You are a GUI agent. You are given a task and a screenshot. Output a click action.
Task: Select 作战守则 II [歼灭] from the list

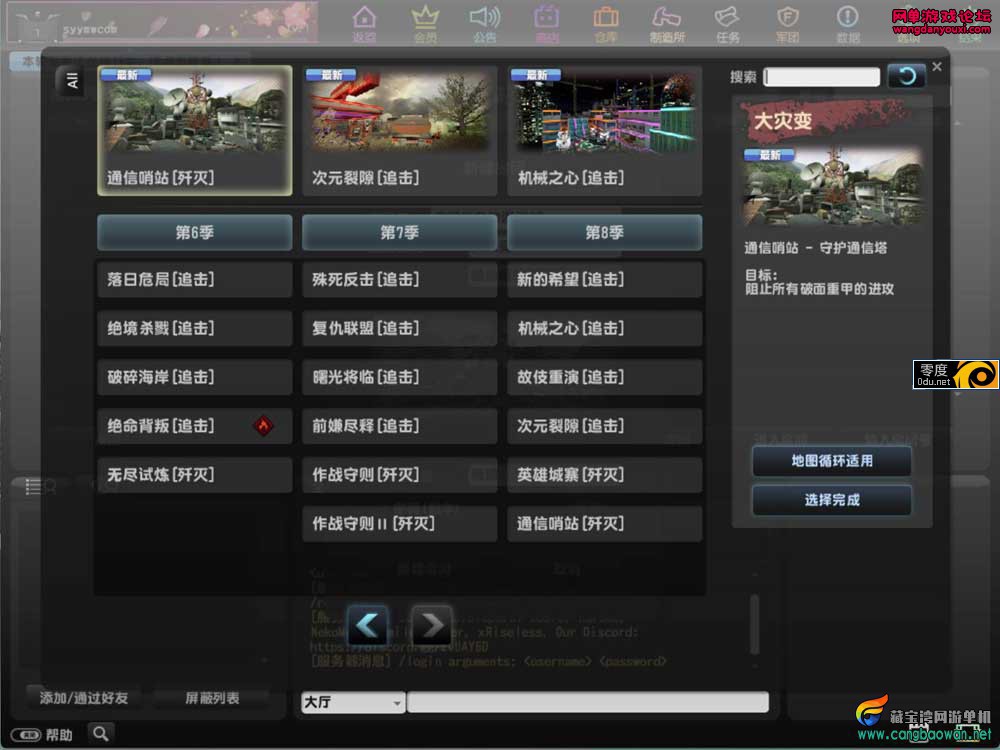pos(400,524)
